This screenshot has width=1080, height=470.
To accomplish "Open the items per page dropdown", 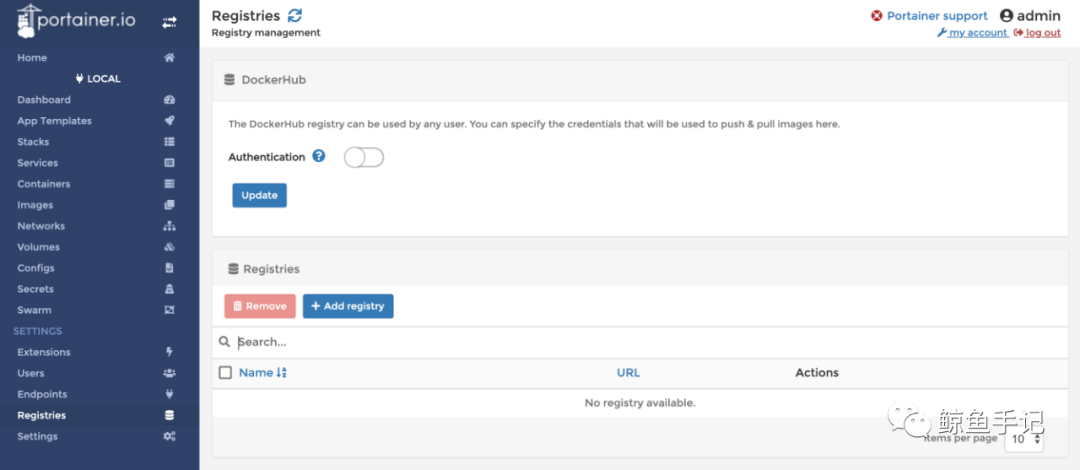I will [x=1025, y=438].
